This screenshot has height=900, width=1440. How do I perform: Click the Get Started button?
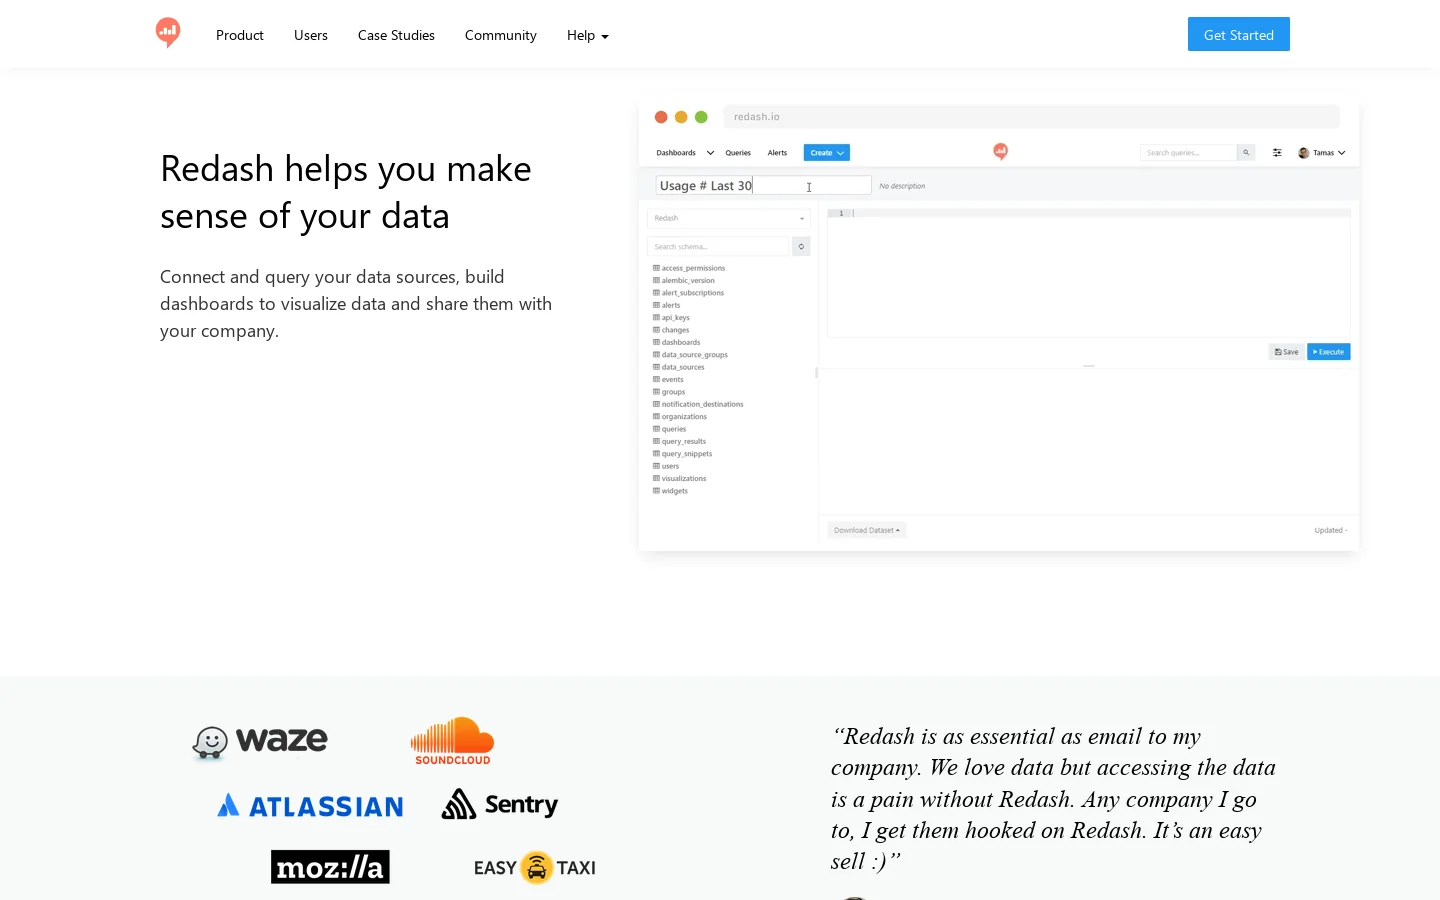click(x=1239, y=34)
